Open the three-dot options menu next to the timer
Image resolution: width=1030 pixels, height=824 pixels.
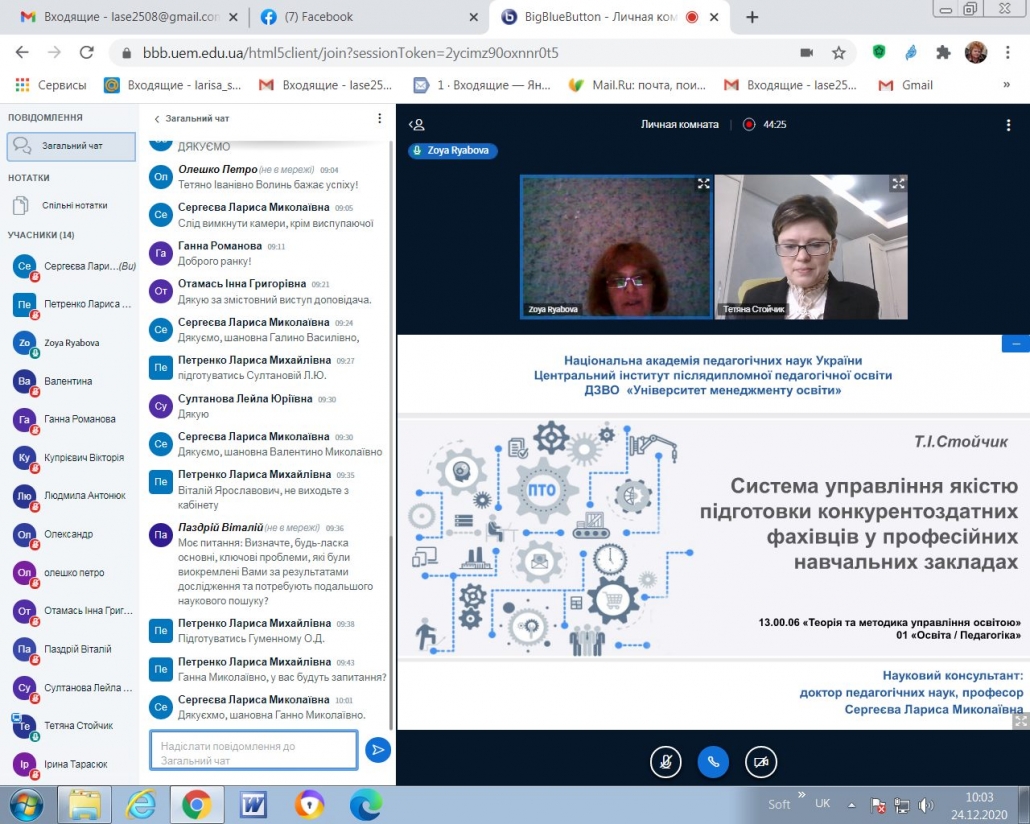(x=1008, y=125)
